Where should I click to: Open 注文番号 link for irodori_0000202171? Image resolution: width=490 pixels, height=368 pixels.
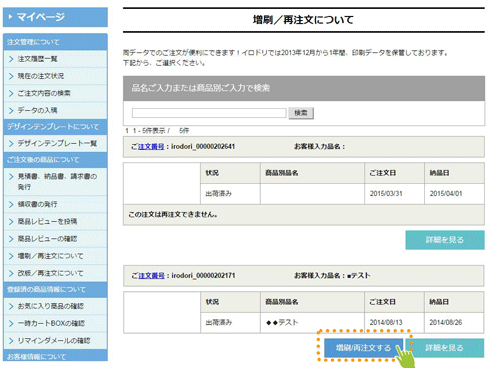pos(151,276)
